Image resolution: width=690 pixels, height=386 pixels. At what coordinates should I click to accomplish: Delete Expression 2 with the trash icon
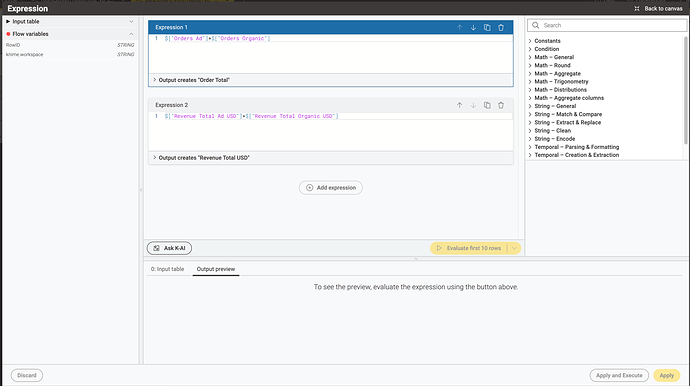point(501,105)
